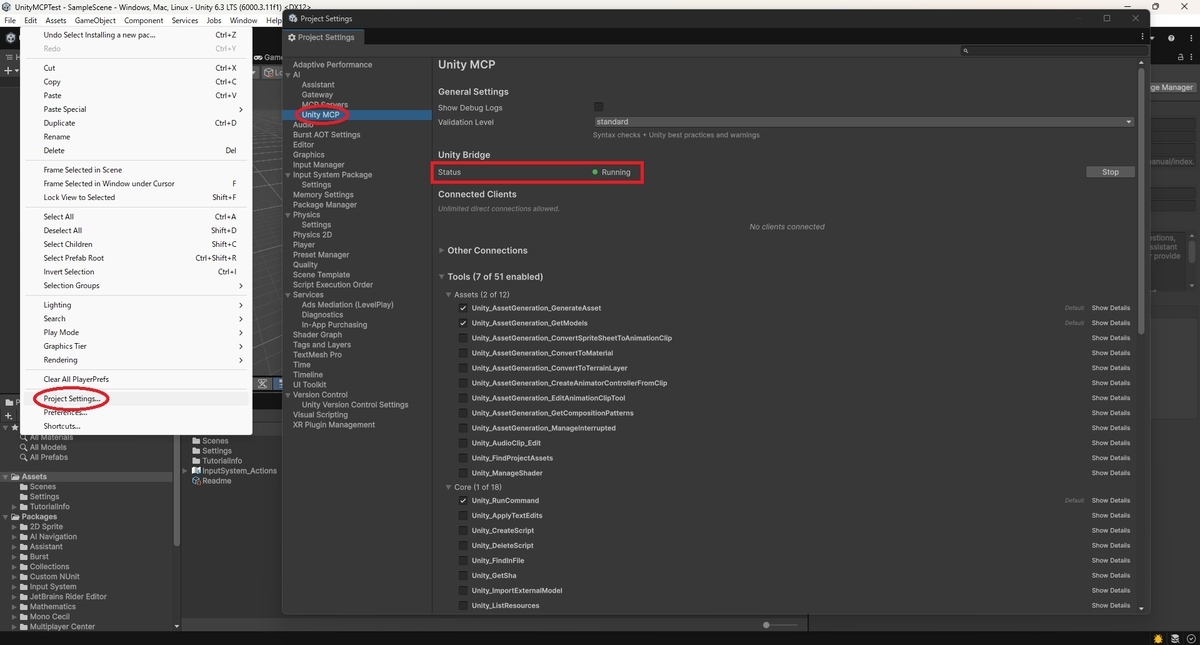Enable Unity_CreateScript tool checkbox
1200x645 pixels.
(463, 531)
